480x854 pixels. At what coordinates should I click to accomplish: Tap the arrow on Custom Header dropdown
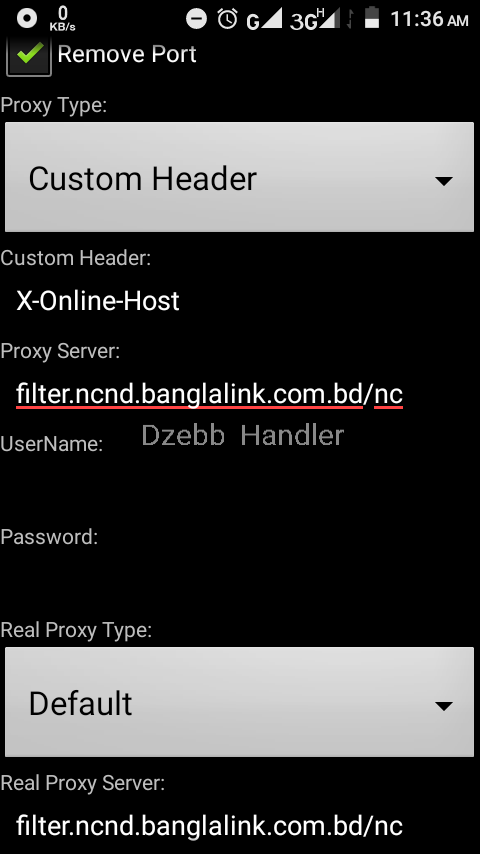444,181
